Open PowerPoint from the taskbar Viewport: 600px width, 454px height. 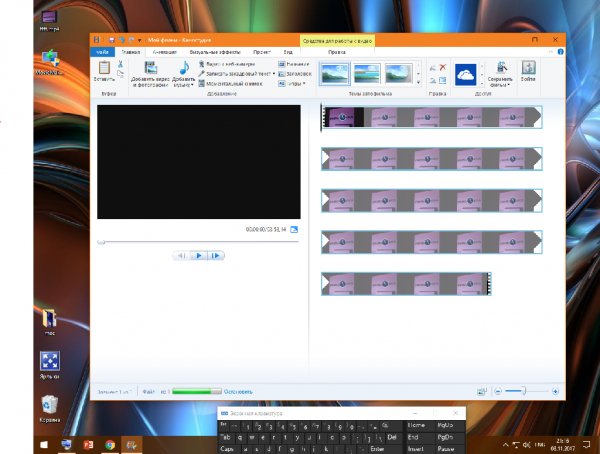click(x=88, y=444)
